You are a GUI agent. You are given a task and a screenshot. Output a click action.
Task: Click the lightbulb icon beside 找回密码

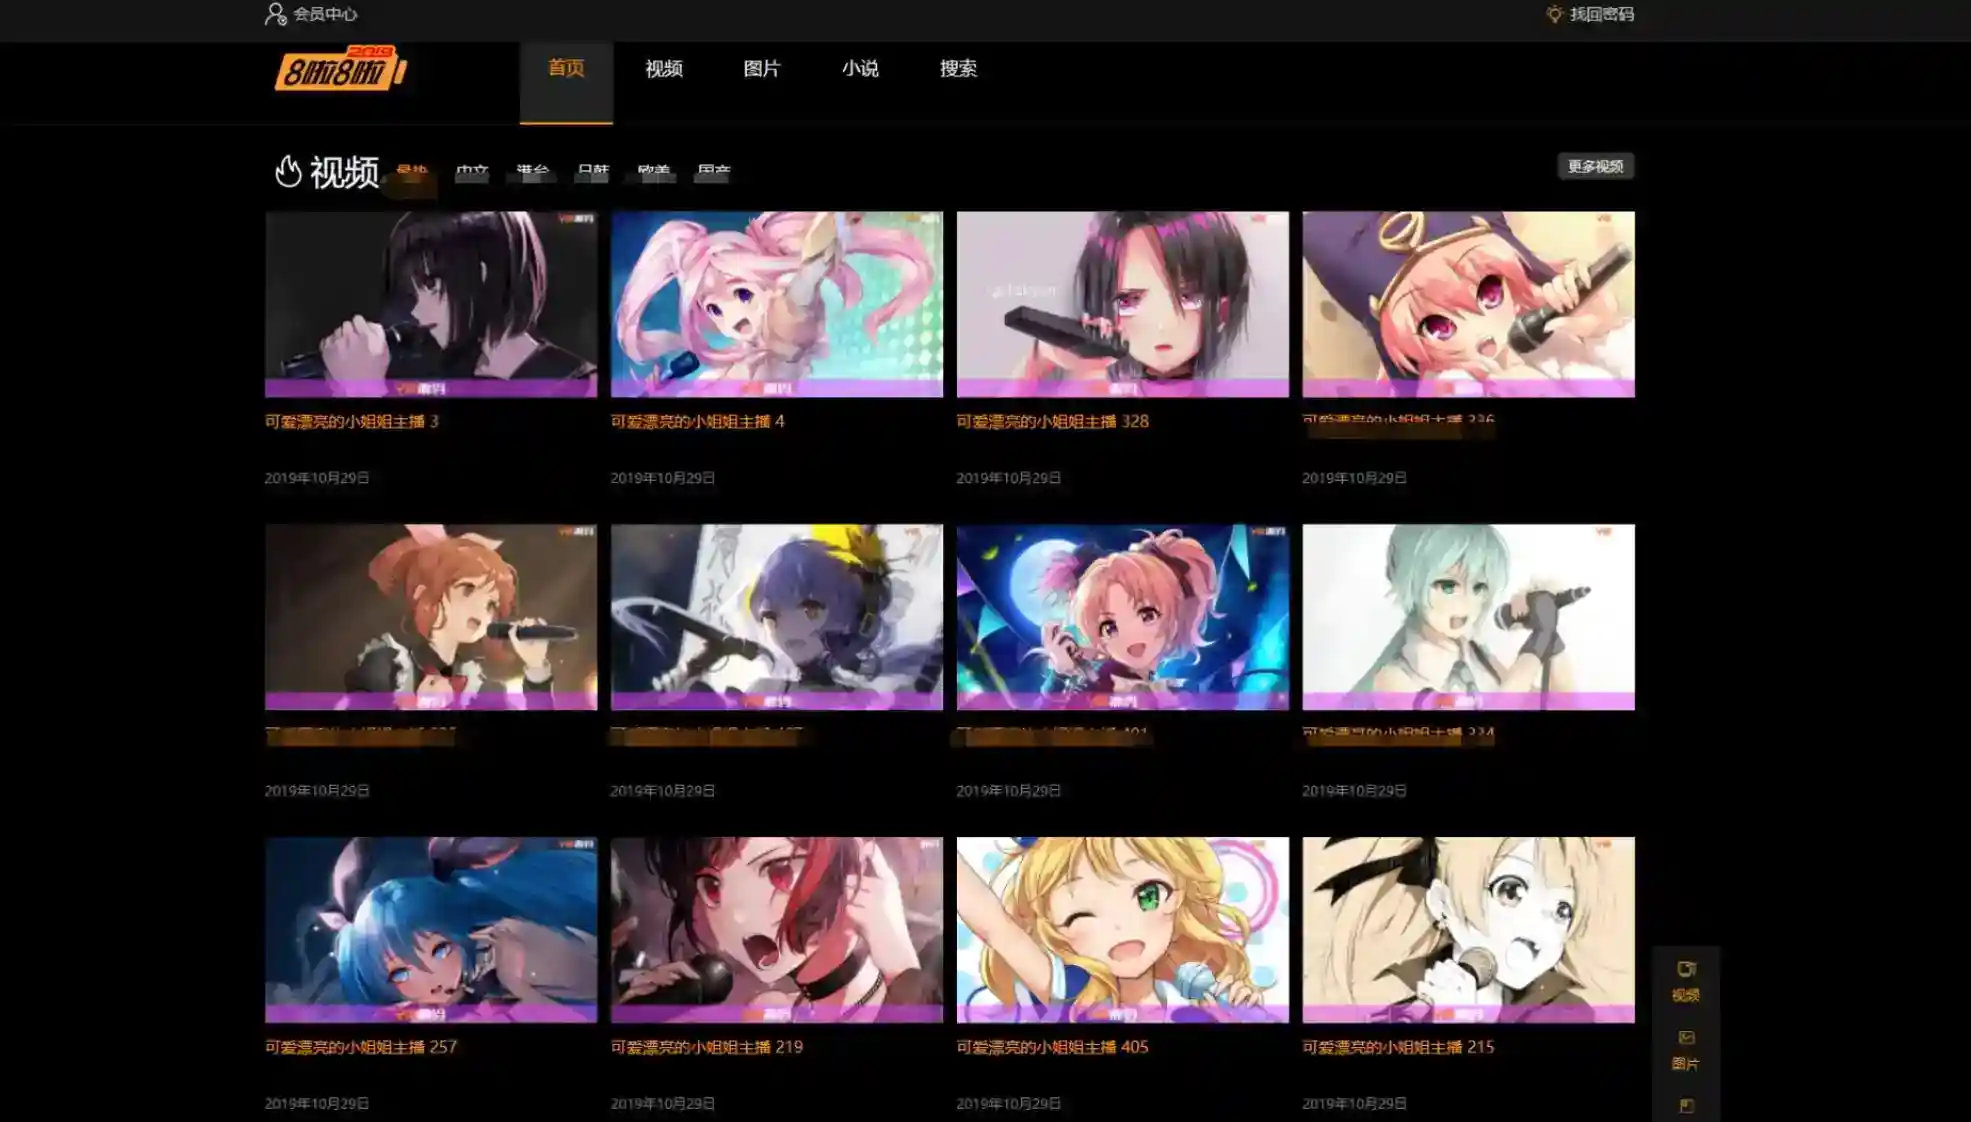point(1554,14)
